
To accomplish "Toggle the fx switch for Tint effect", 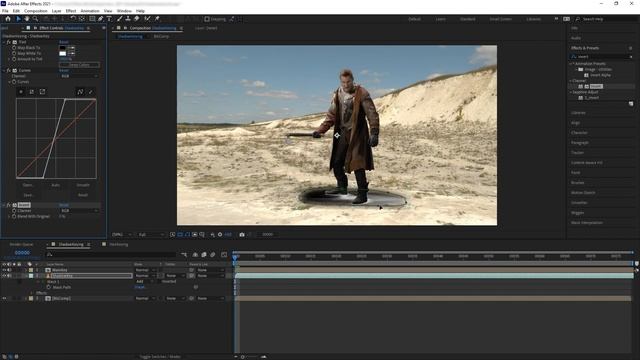I will tap(9, 42).
